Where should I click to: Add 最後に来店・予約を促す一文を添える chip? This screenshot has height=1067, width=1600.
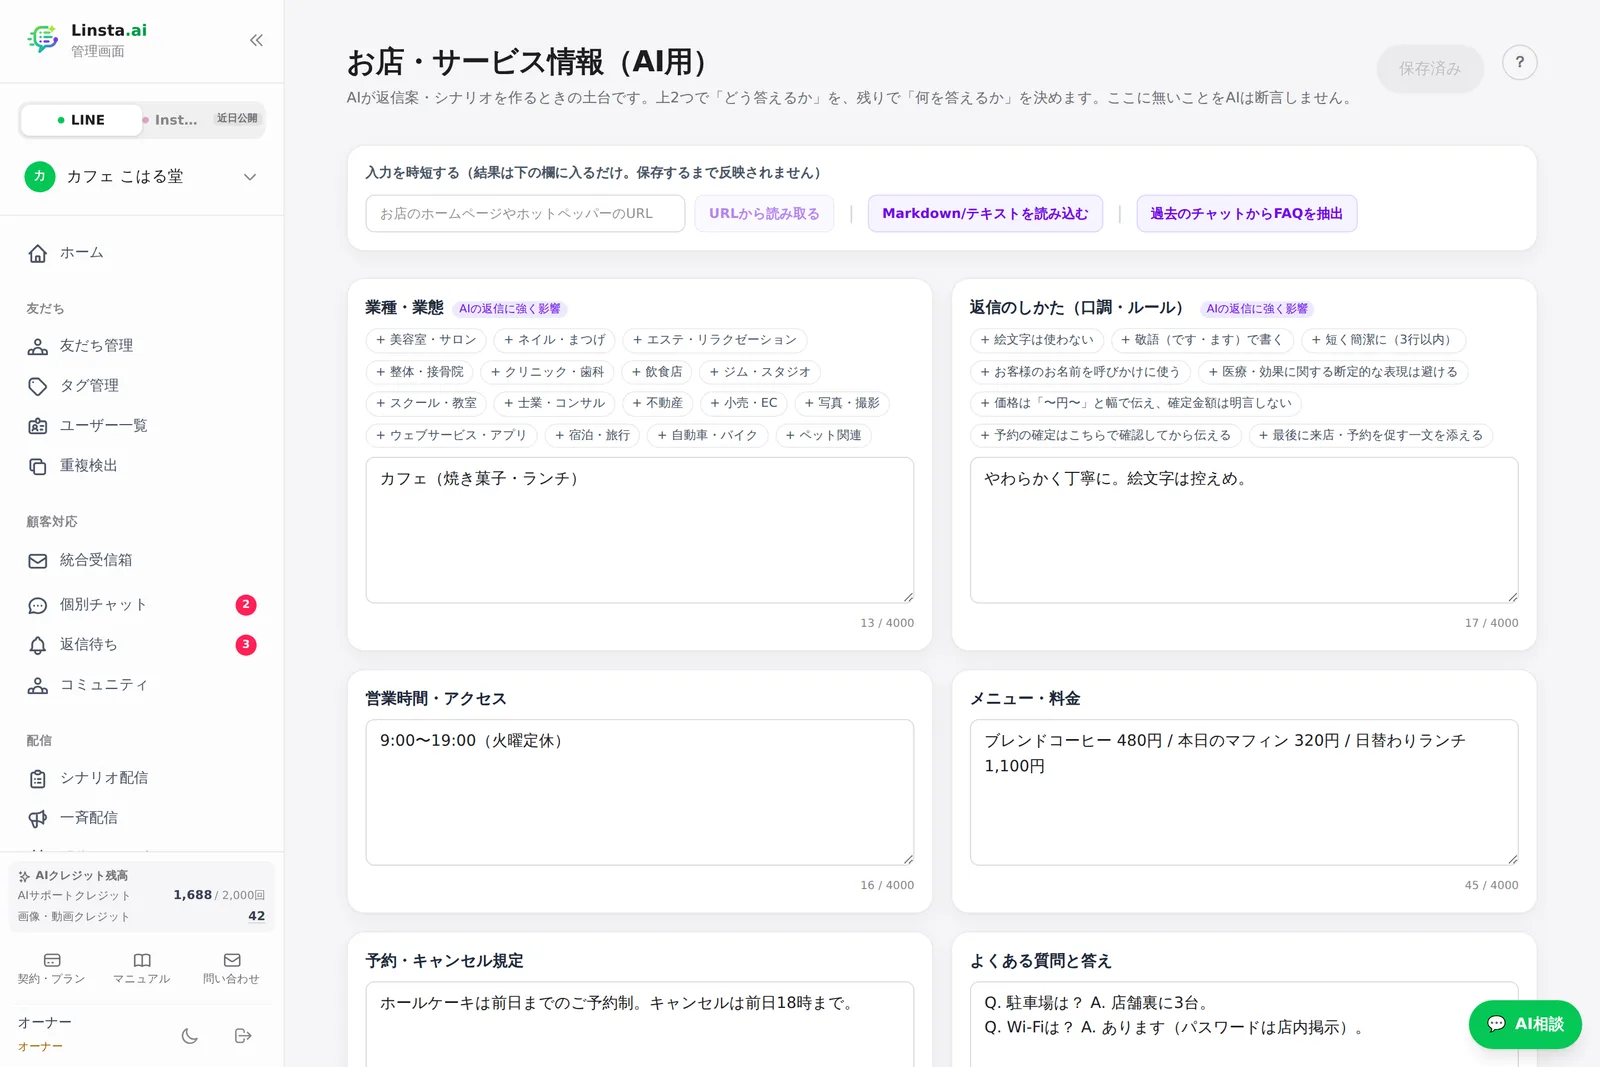pyautogui.click(x=1371, y=436)
